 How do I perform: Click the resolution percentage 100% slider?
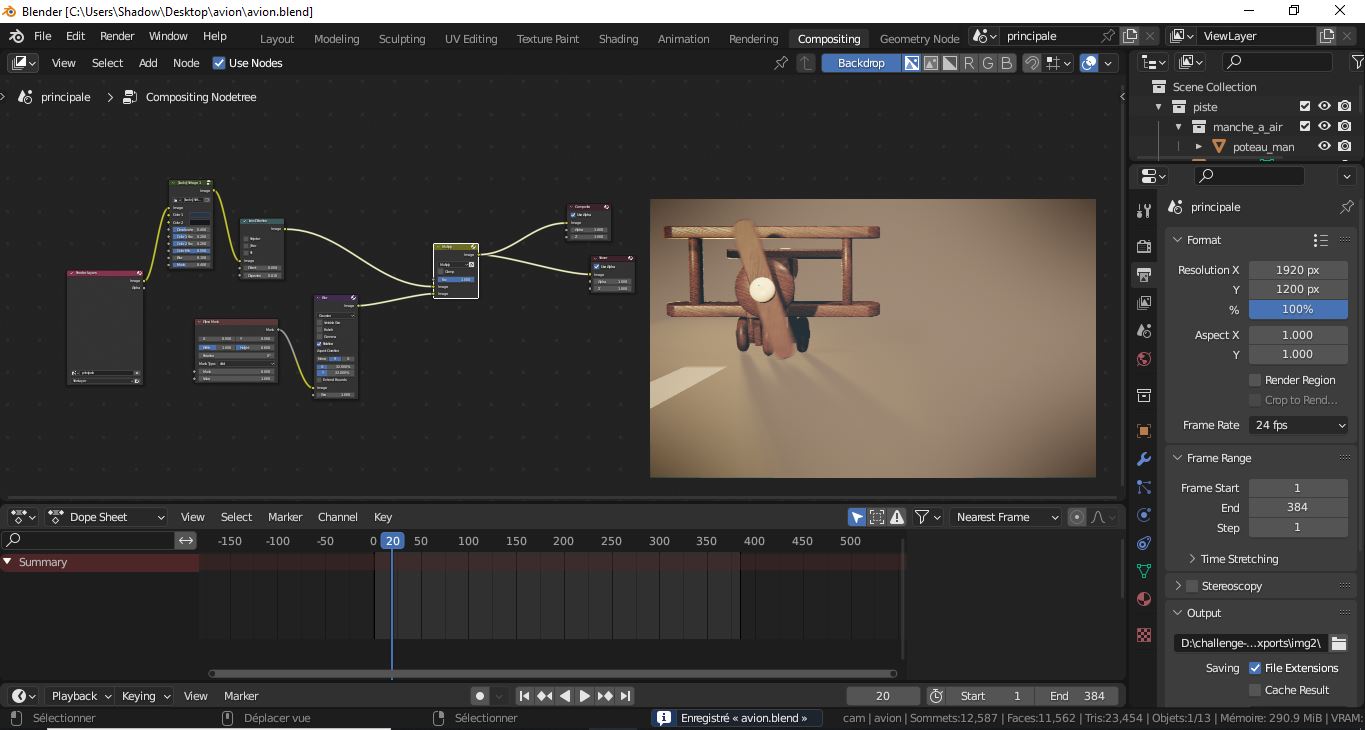[1297, 309]
